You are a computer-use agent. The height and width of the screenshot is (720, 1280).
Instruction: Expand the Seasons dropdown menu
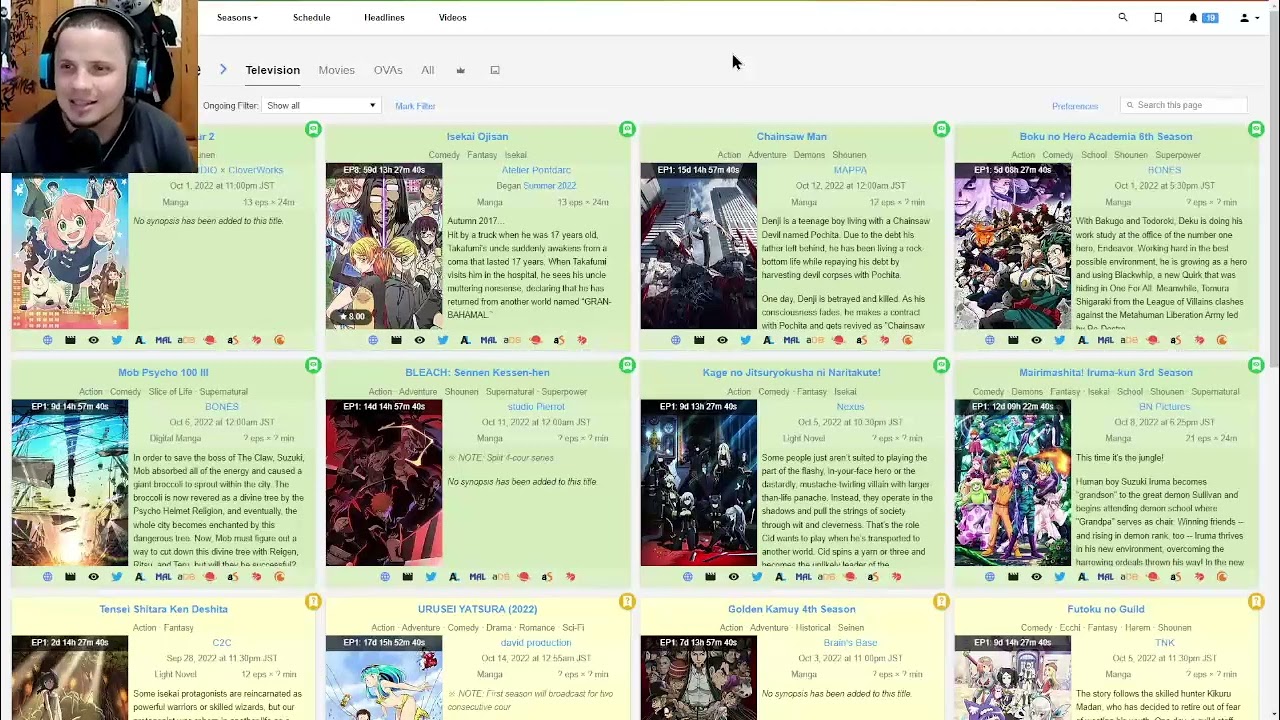[237, 17]
